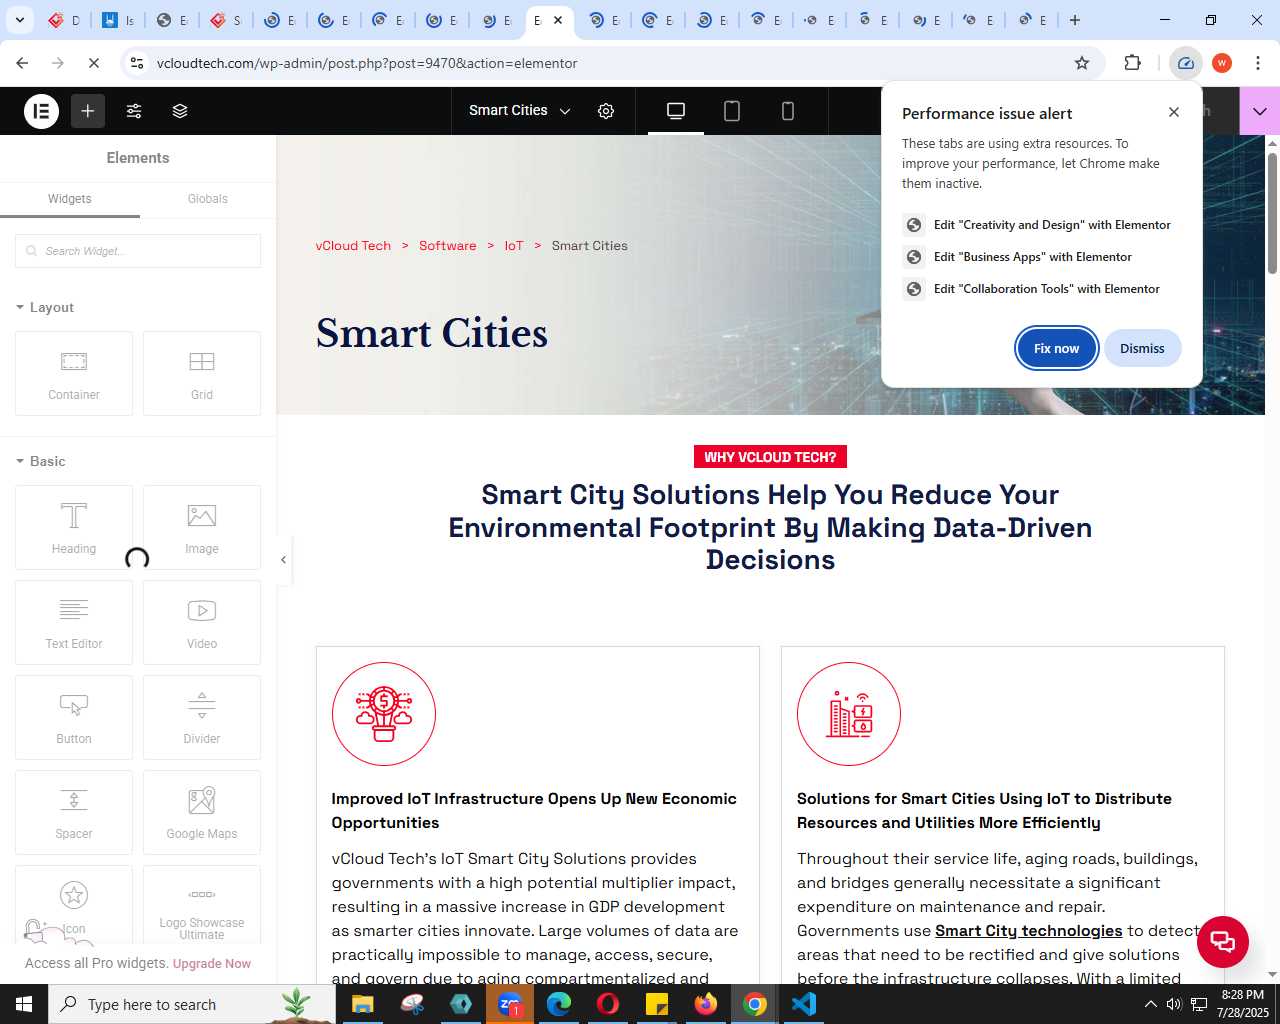This screenshot has height=1024, width=1280.
Task: Select the Container widget
Action: [74, 374]
